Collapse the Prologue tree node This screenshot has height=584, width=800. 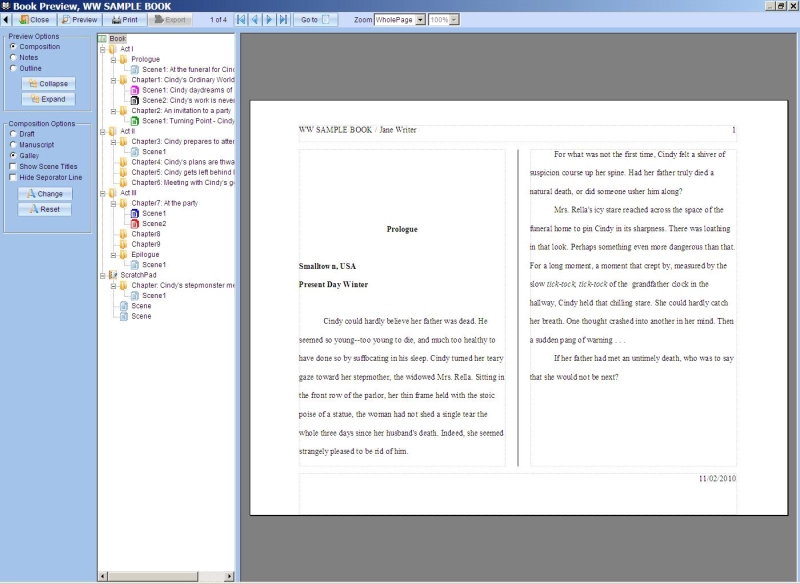[113, 59]
